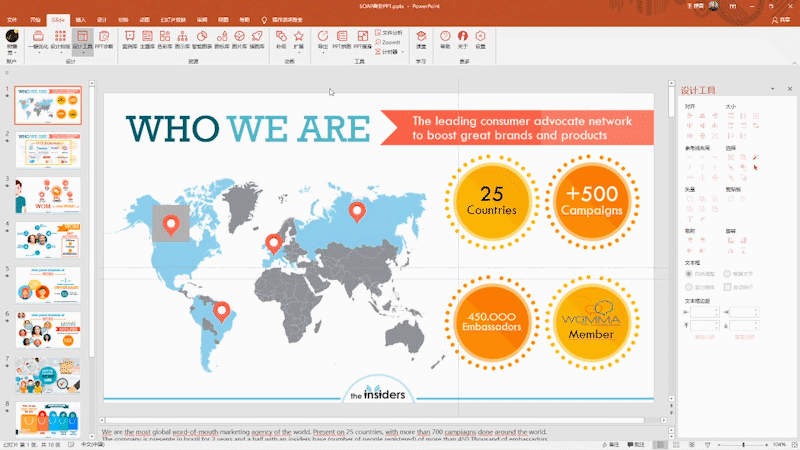Switch to the 插入 tab

81,20
